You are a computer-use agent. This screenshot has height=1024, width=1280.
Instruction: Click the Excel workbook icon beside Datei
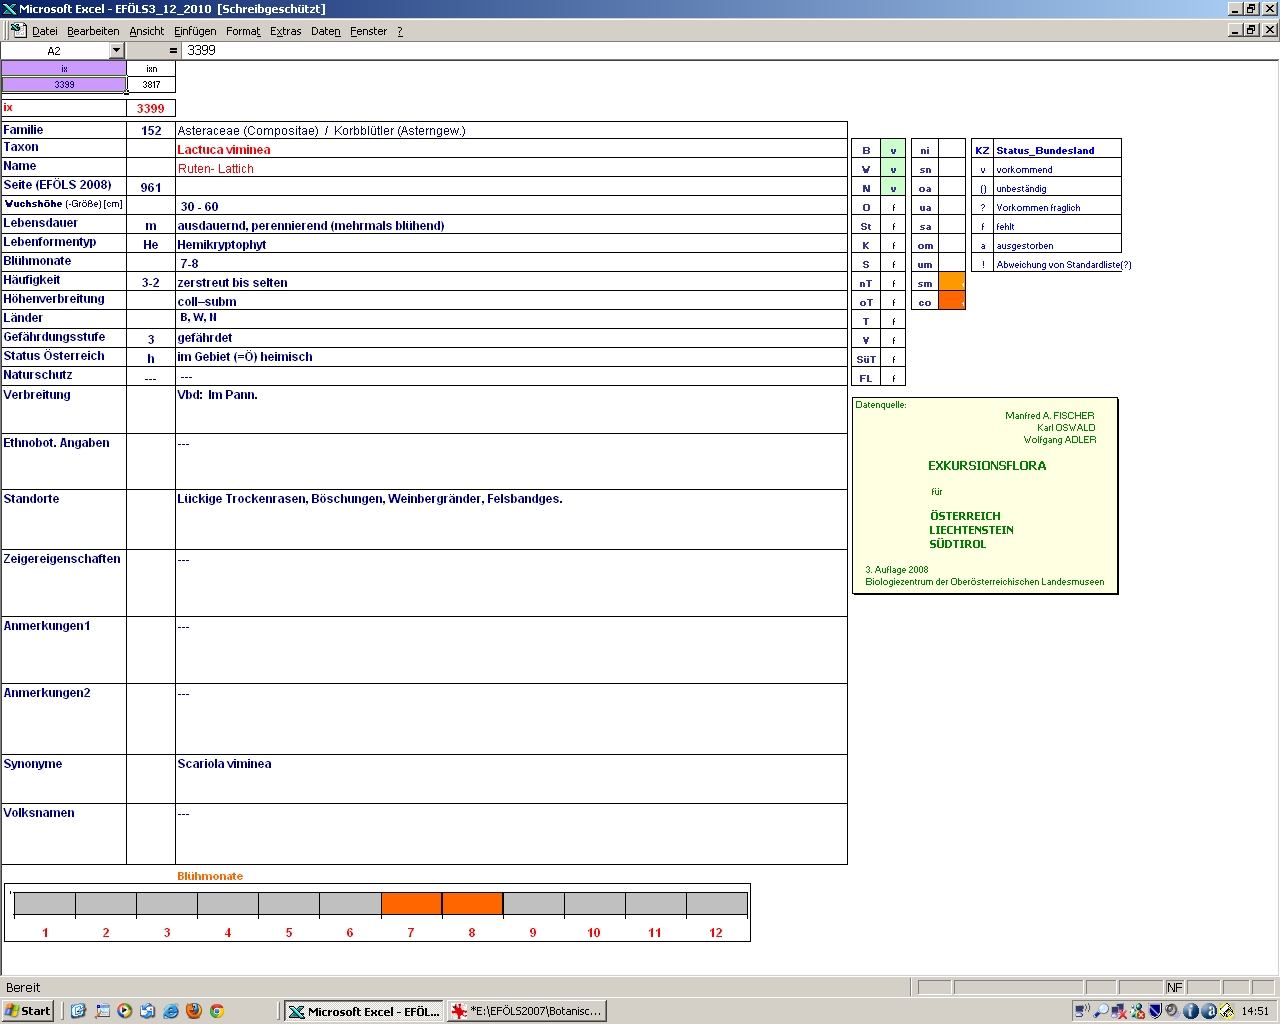point(18,30)
